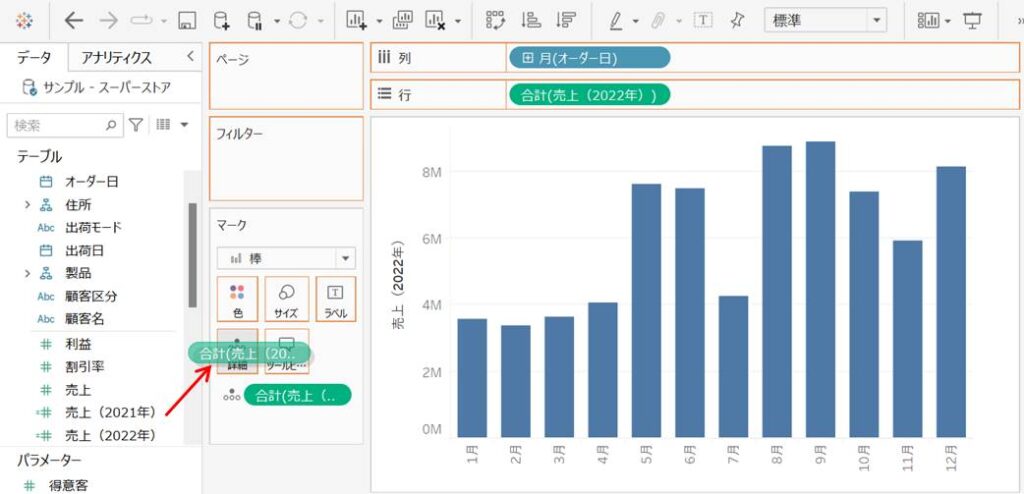The height and width of the screenshot is (494, 1024).
Task: Open dropdown arrow next to new worksheet icon
Action: tap(379, 22)
